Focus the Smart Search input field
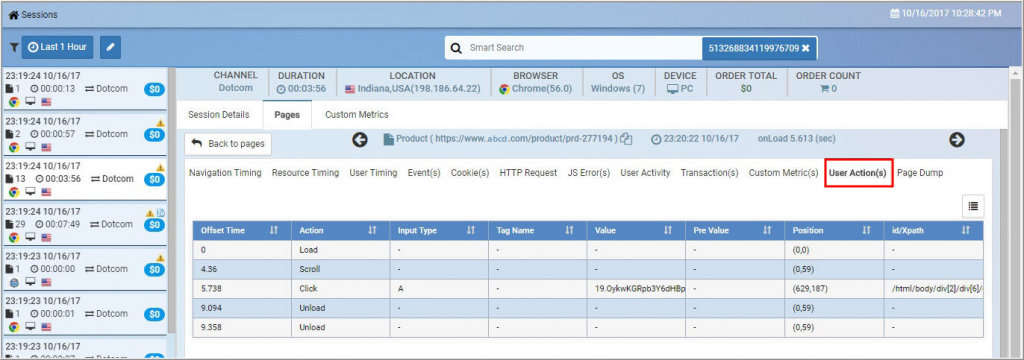This screenshot has height=360, width=1024. (x=582, y=48)
